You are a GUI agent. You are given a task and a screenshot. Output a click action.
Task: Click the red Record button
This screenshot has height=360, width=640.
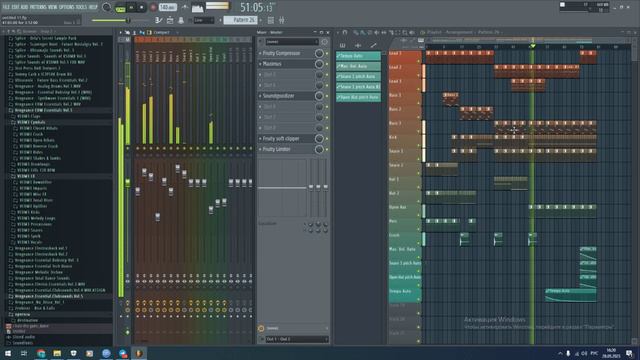pyautogui.click(x=153, y=7)
